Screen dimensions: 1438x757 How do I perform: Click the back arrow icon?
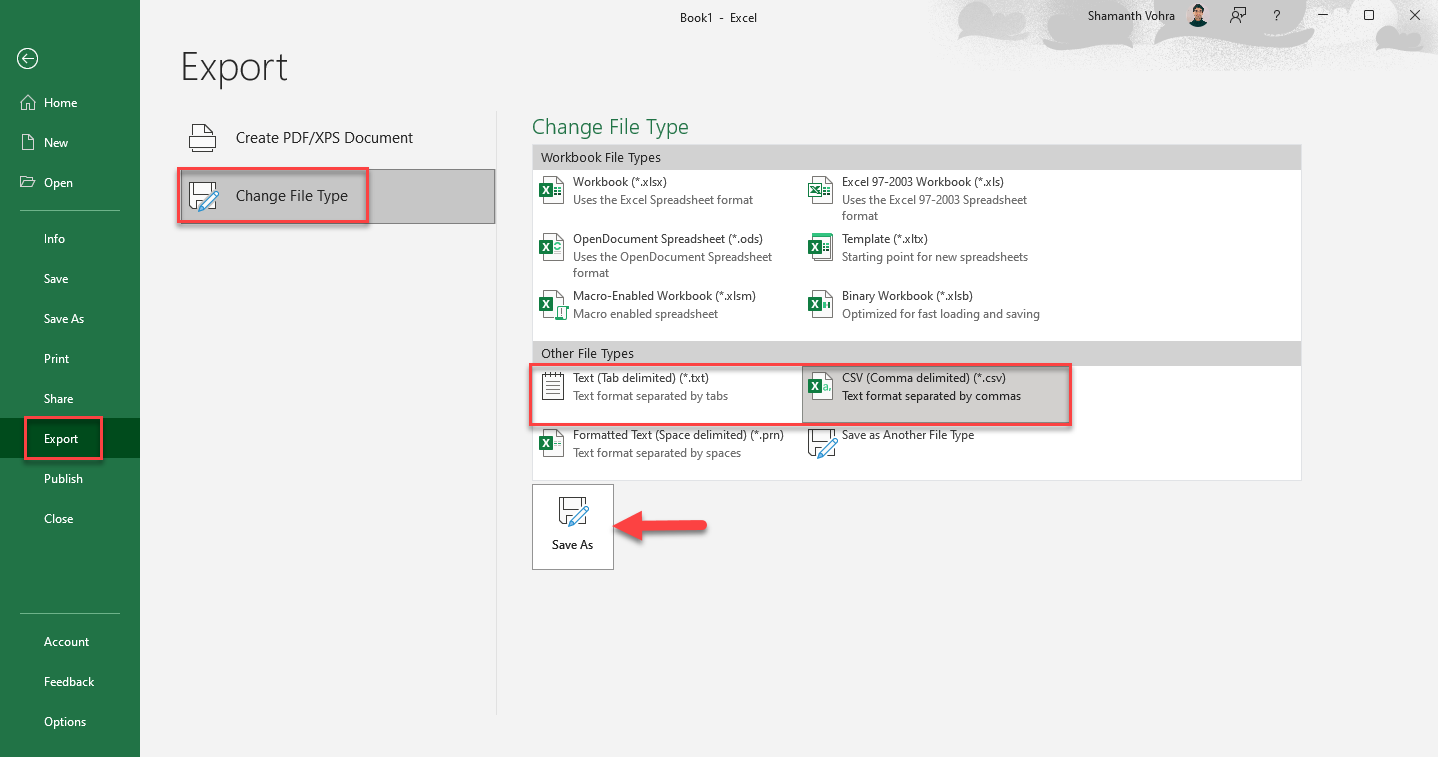27,59
